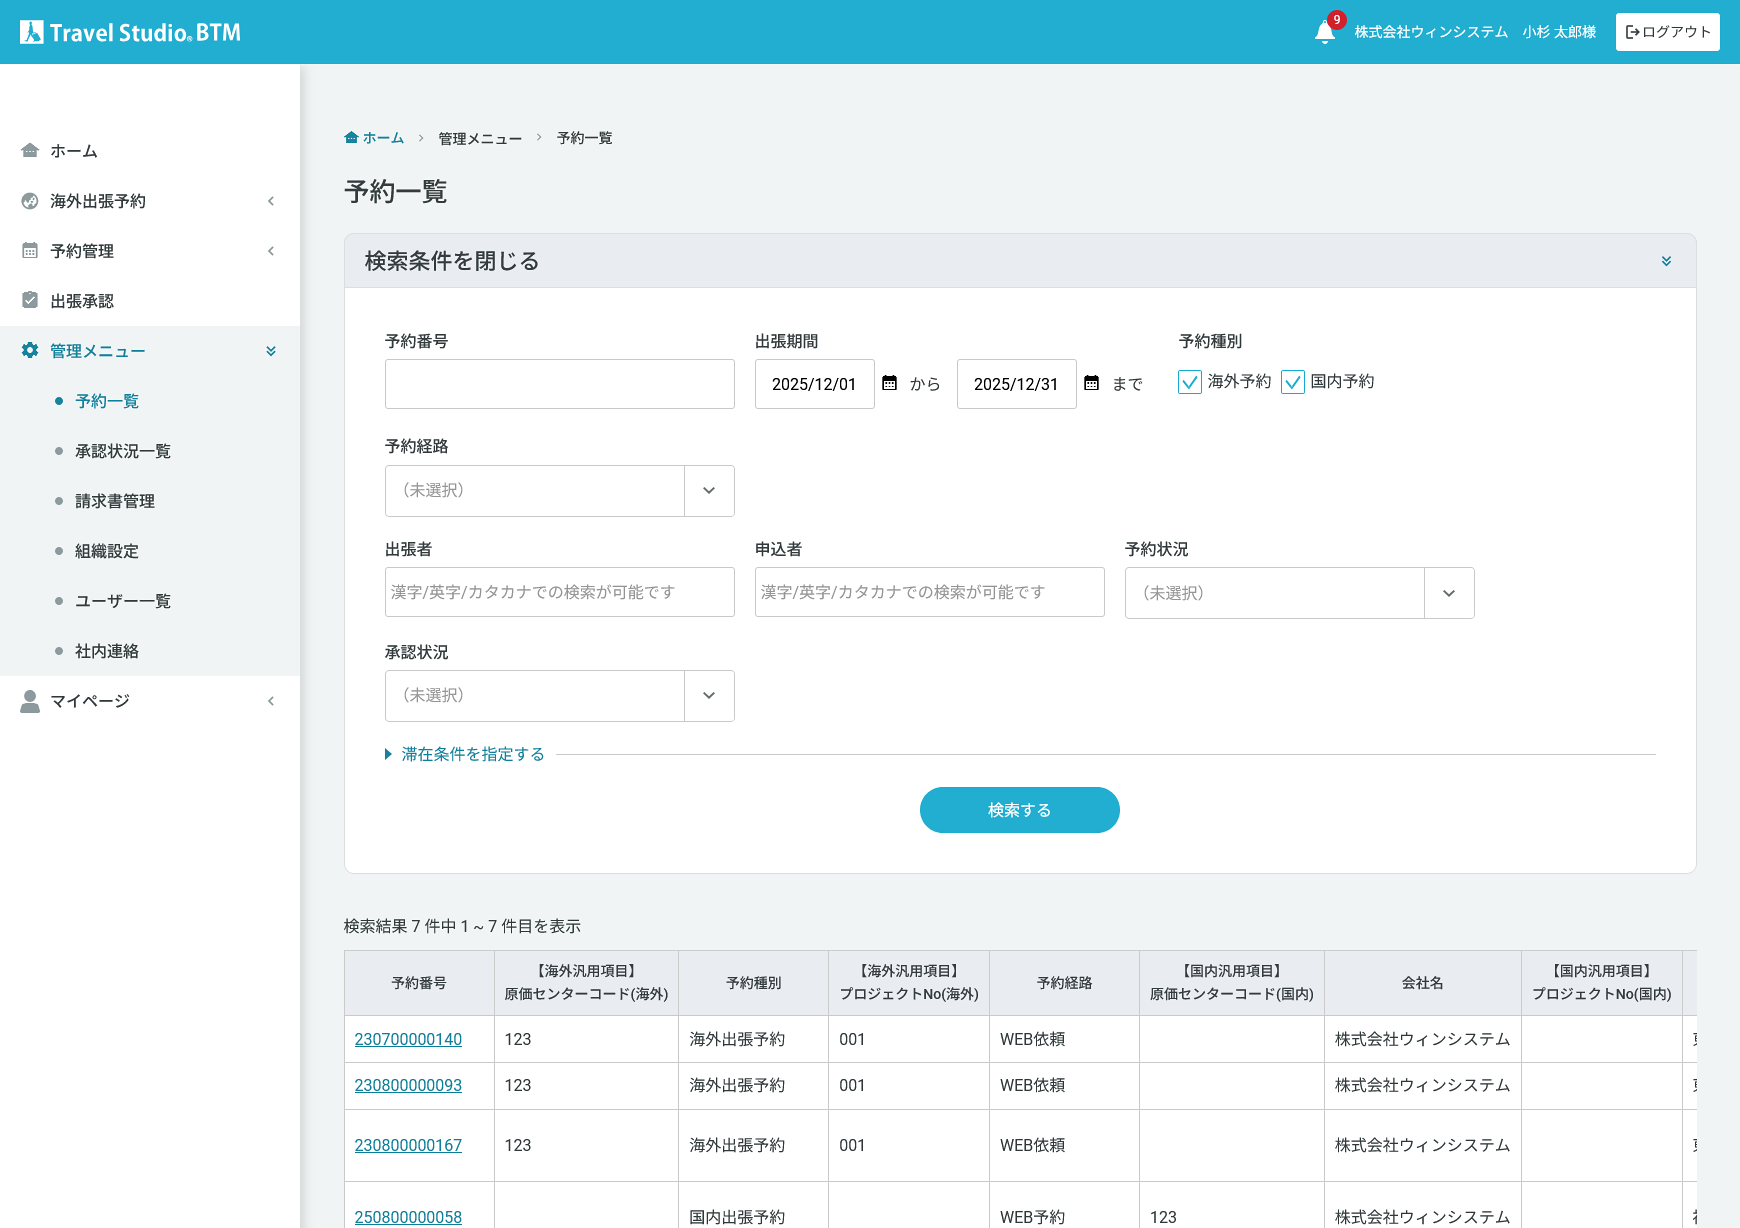Click the globe icon beside 海外出張予約
1740x1228 pixels.
30,201
